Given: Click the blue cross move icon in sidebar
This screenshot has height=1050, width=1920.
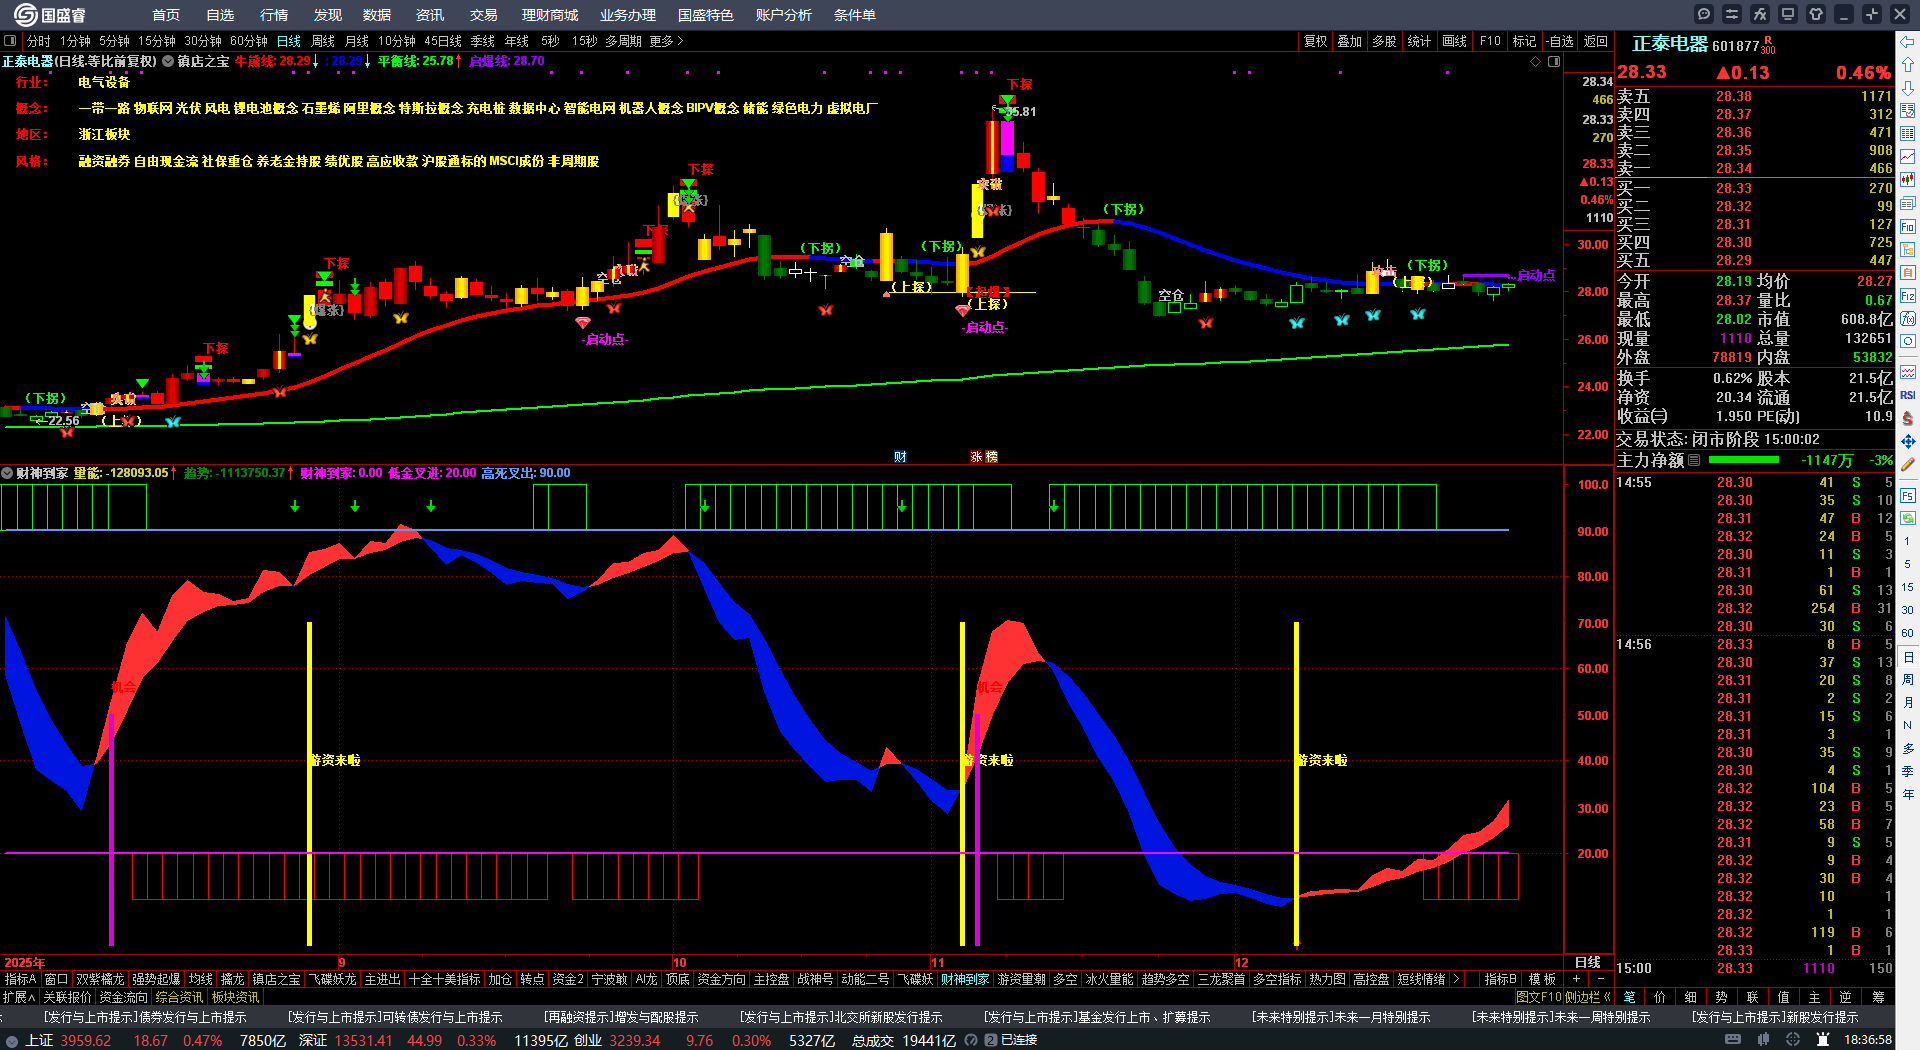Looking at the screenshot, I should 1908,441.
